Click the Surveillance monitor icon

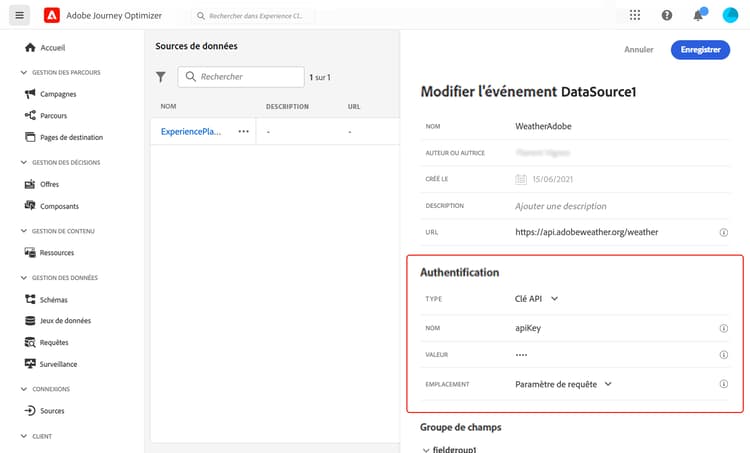click(x=30, y=364)
